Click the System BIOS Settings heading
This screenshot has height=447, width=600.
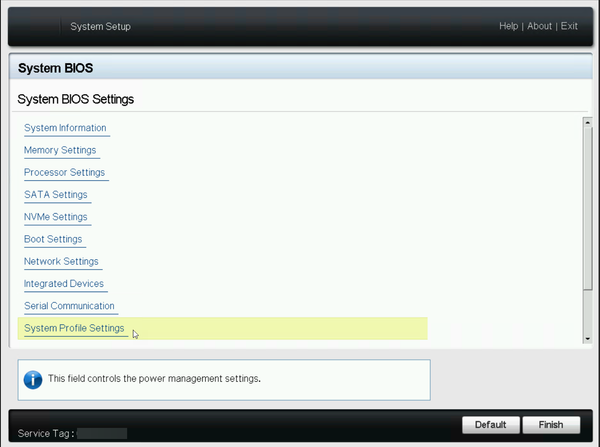pyautogui.click(x=76, y=99)
